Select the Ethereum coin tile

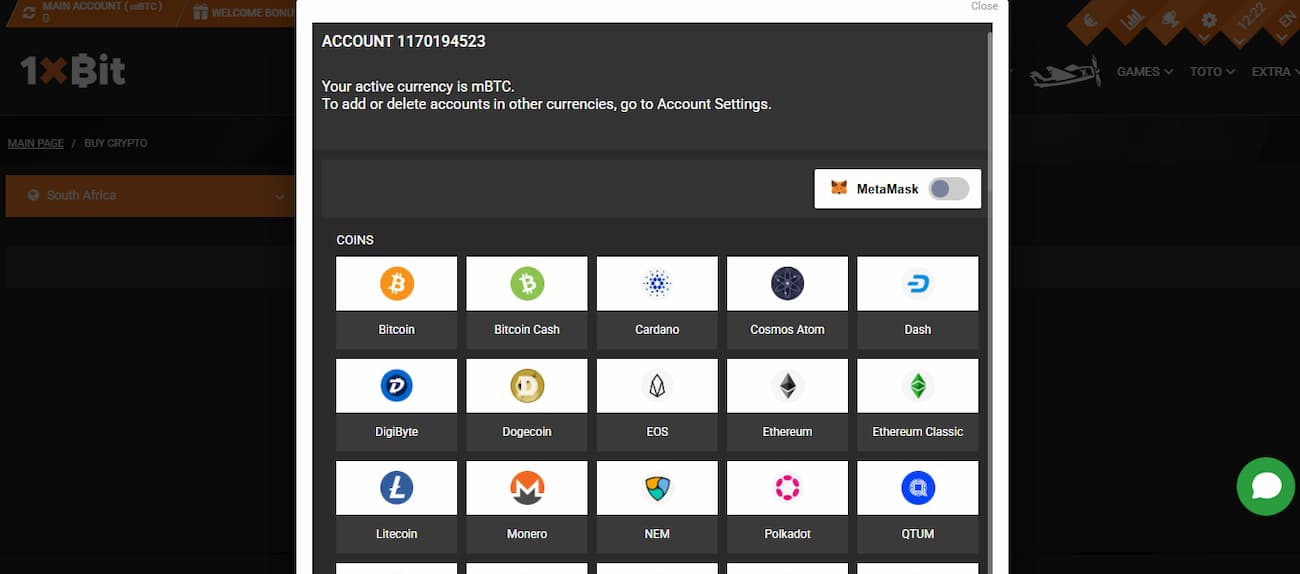click(787, 404)
